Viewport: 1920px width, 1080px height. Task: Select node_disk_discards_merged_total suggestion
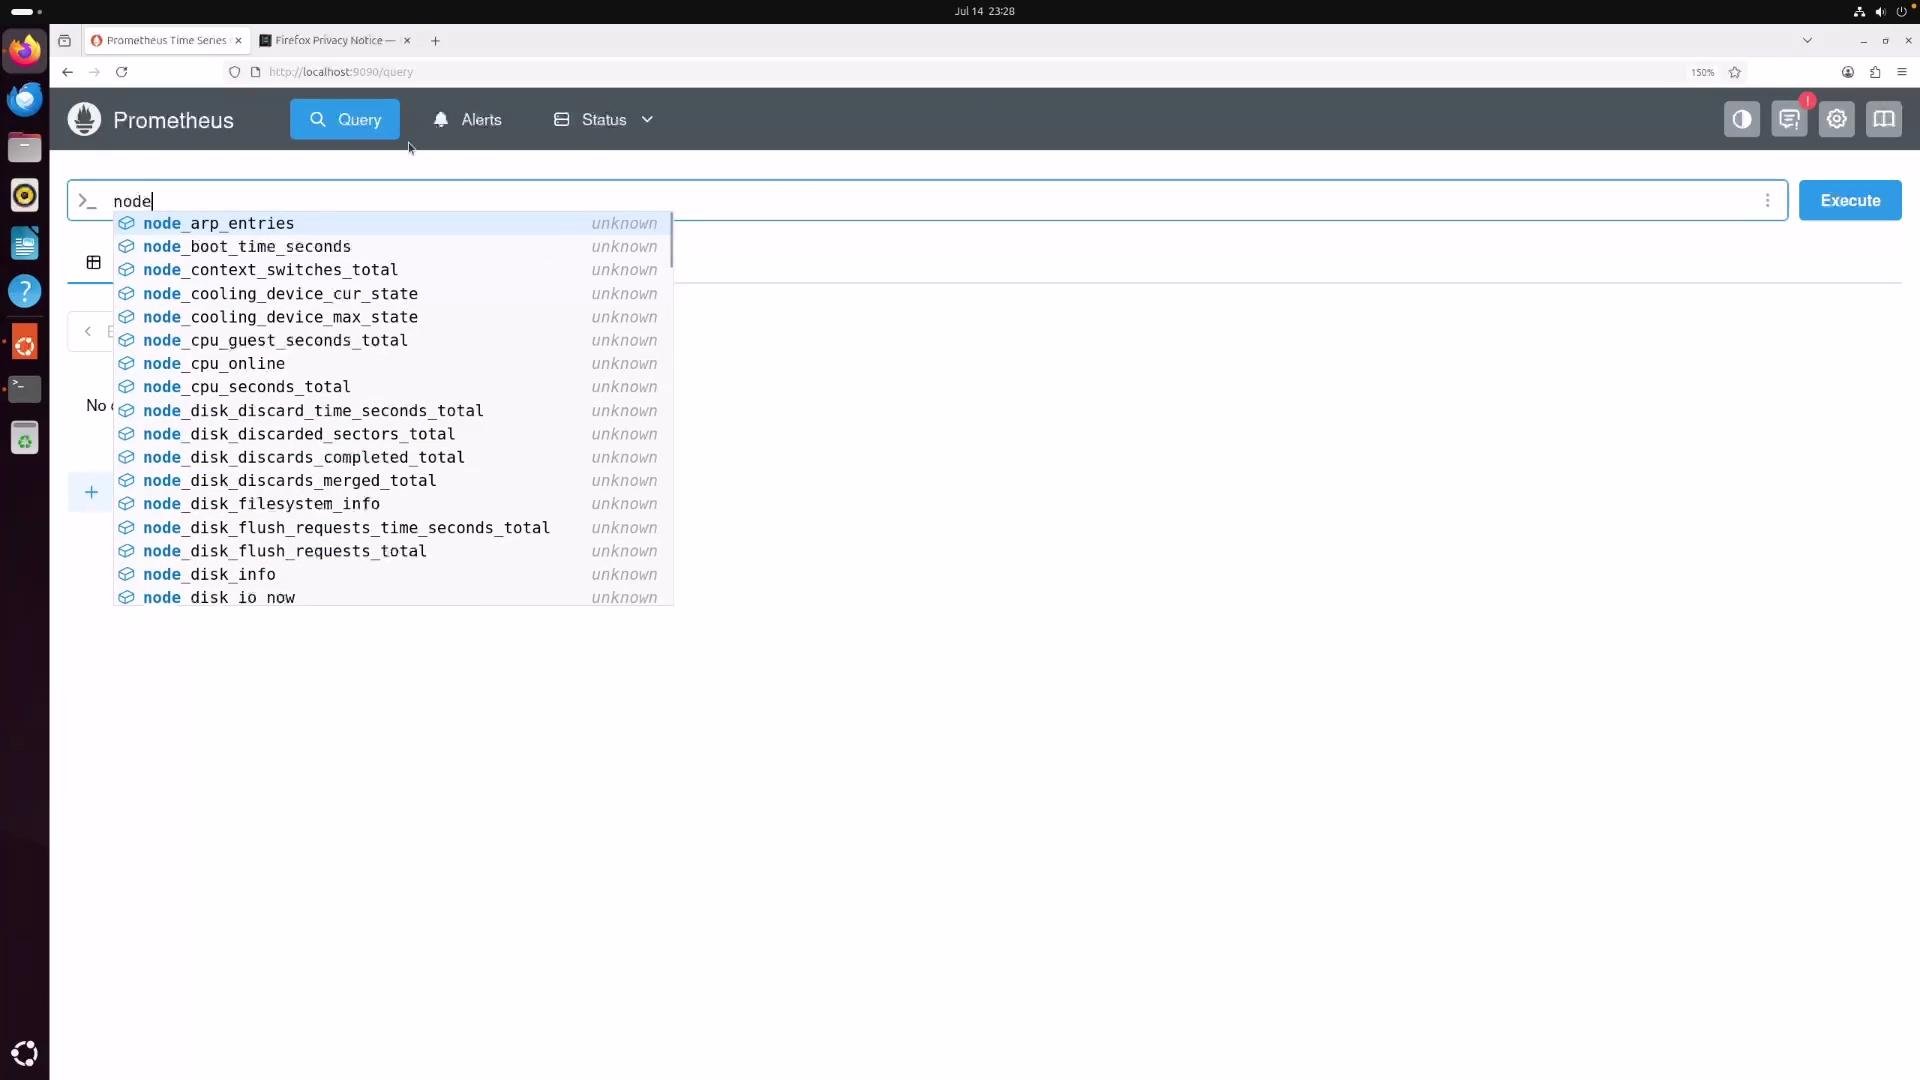392,481
